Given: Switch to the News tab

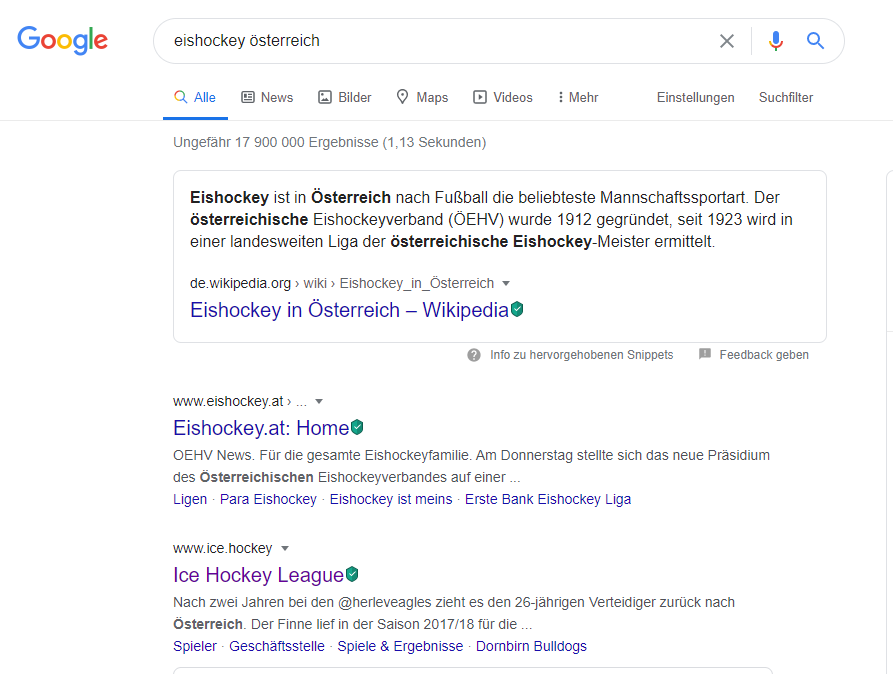Looking at the screenshot, I should (267, 97).
